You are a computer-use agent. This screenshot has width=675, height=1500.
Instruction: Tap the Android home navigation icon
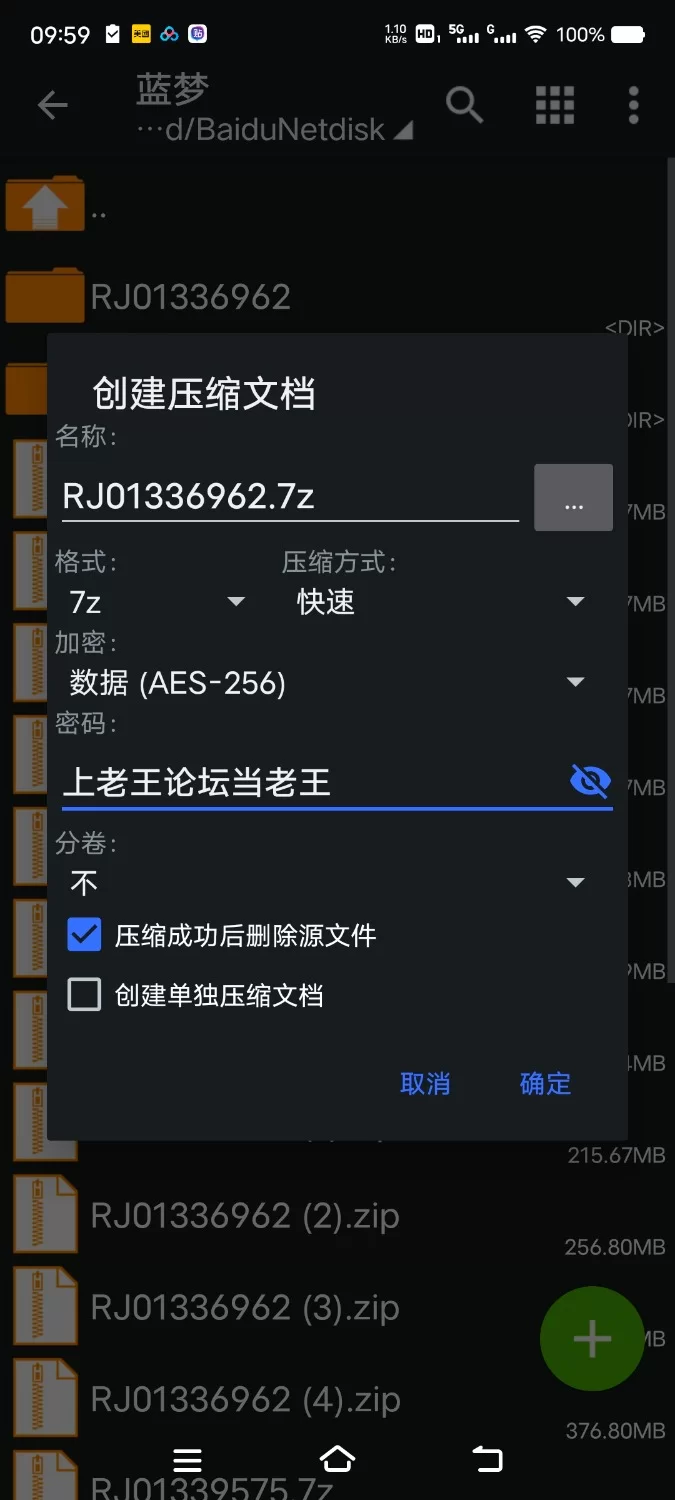click(337, 1459)
